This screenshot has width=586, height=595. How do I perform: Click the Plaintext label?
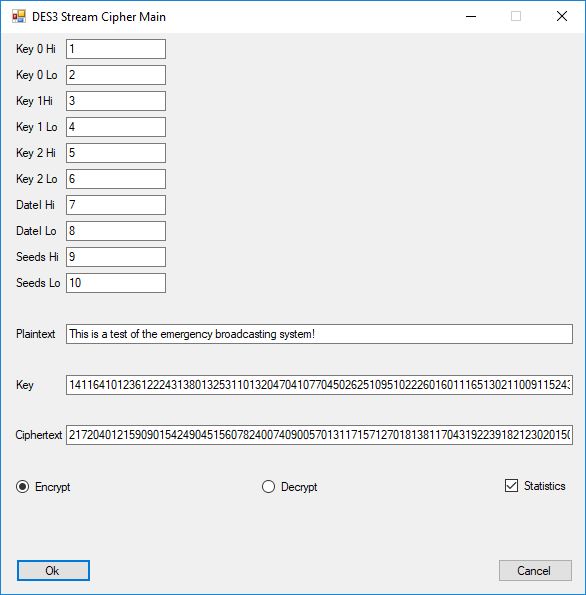[x=35, y=334]
